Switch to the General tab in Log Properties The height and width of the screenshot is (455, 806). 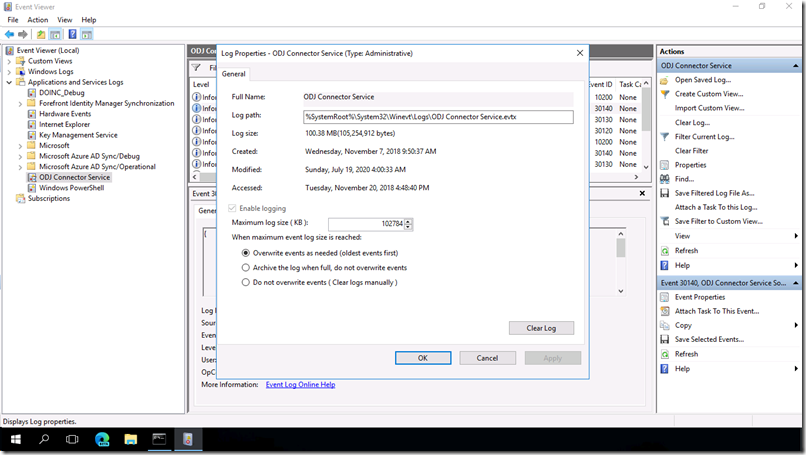(234, 74)
